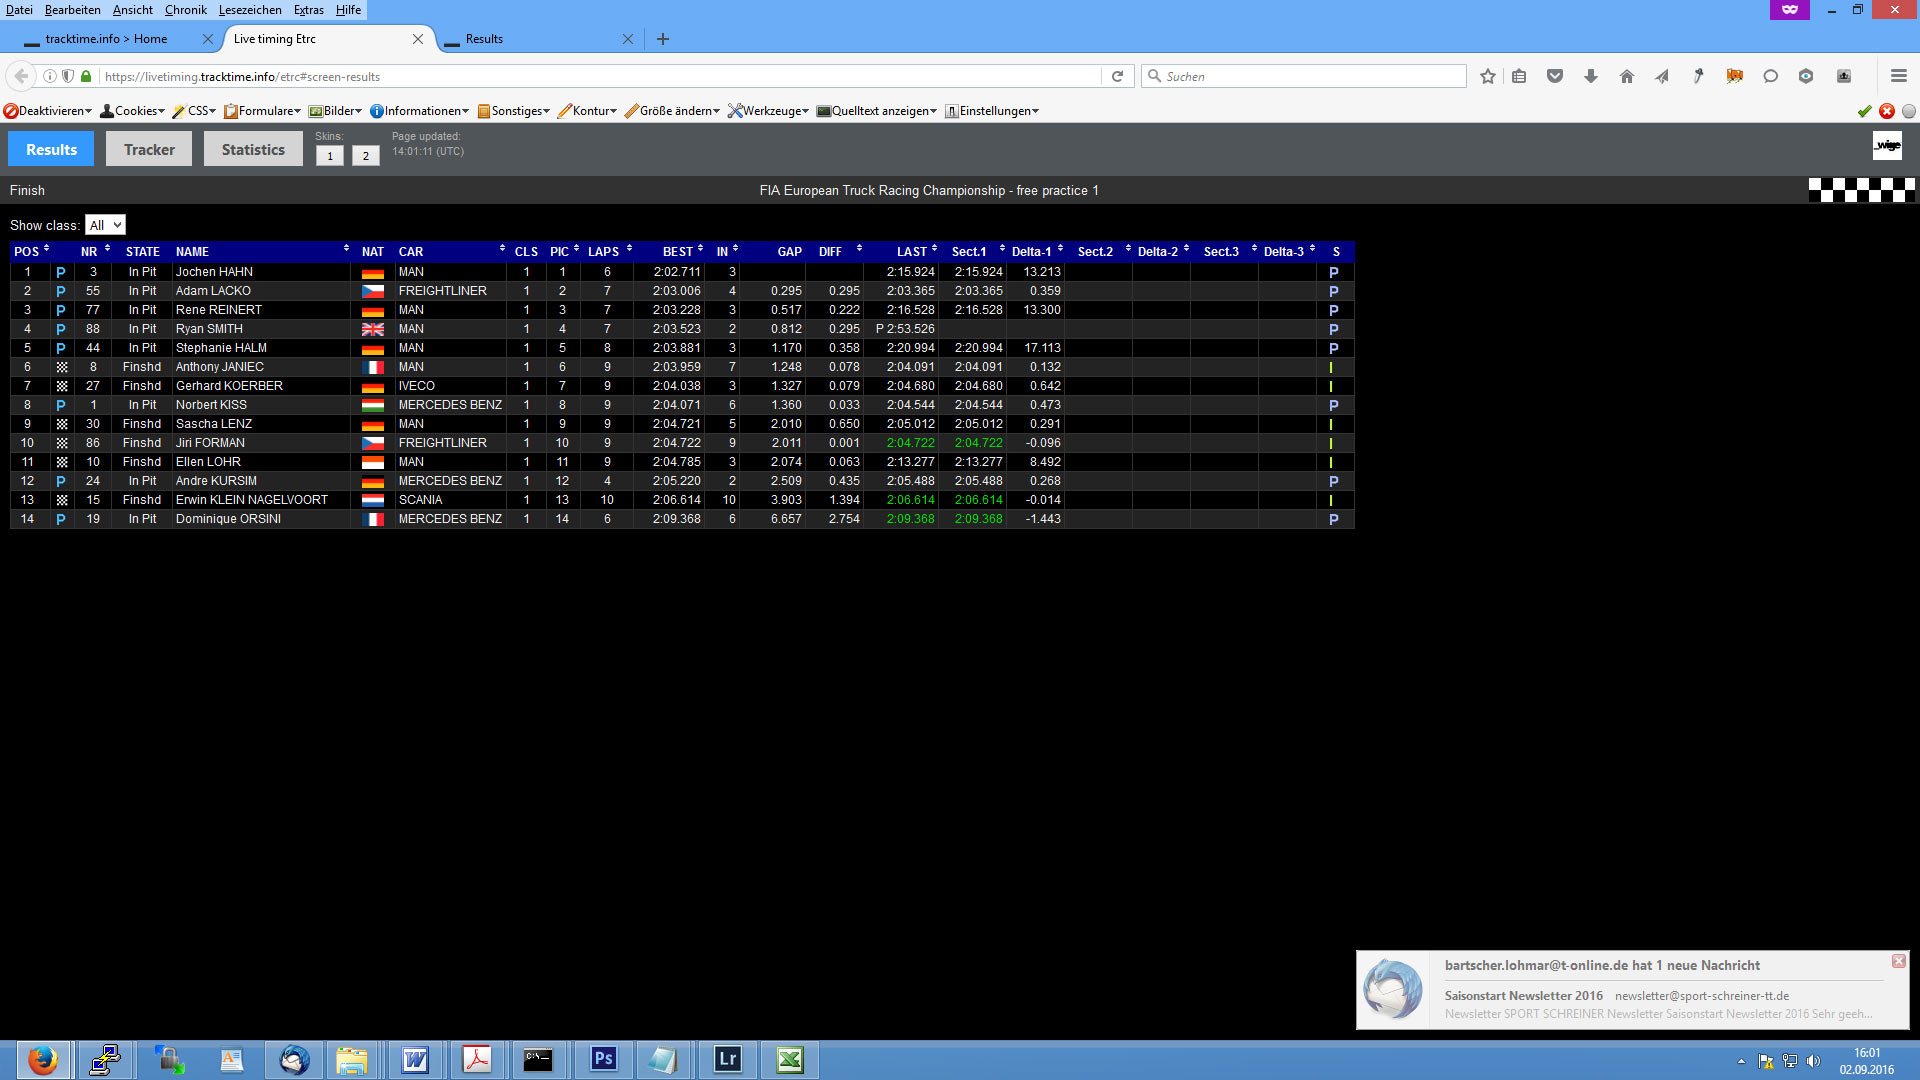The height and width of the screenshot is (1080, 1920).
Task: Reload the current page
Action: 1118,76
